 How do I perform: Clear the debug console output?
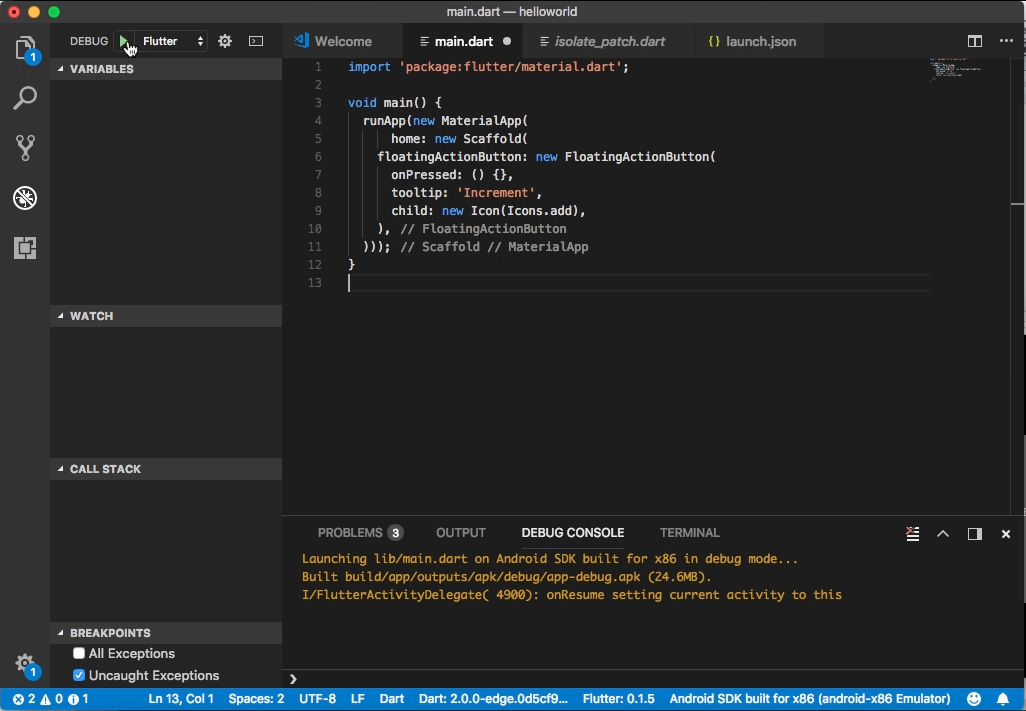coord(912,534)
